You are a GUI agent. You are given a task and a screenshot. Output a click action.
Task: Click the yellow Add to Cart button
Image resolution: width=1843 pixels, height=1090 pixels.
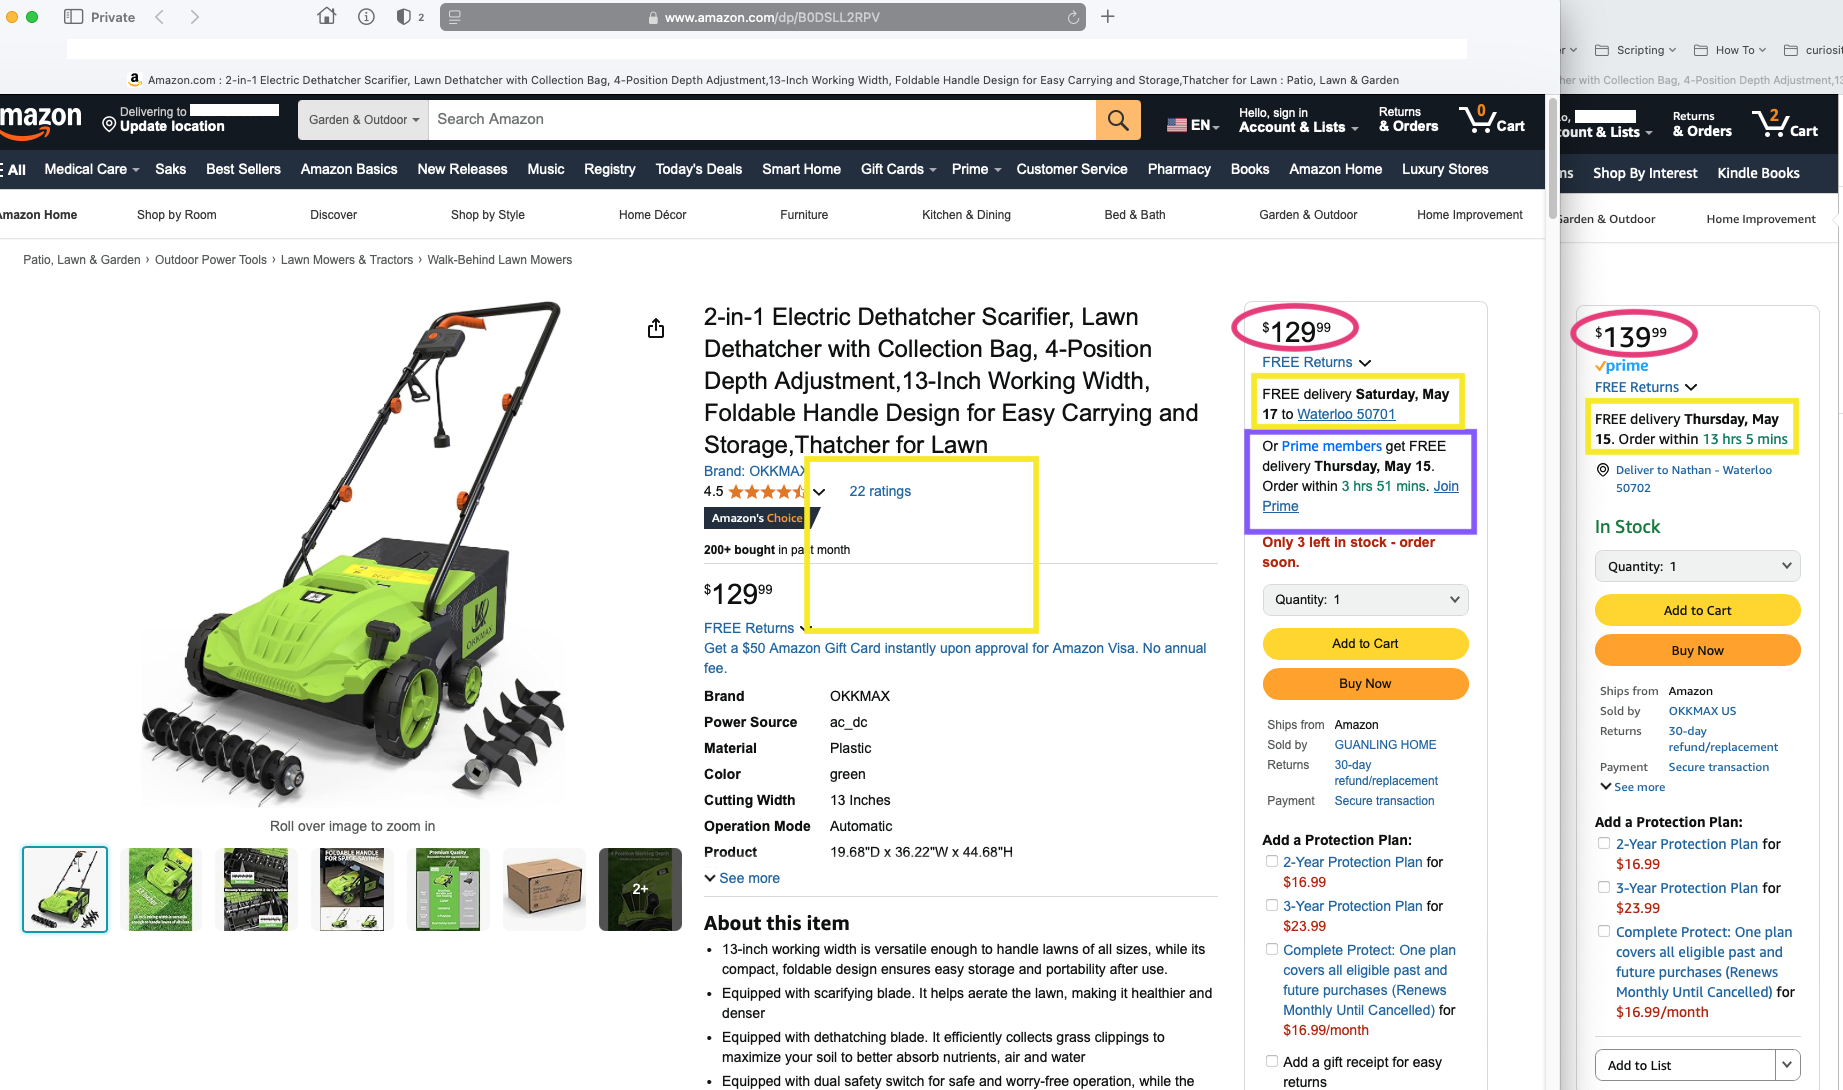(x=1365, y=644)
